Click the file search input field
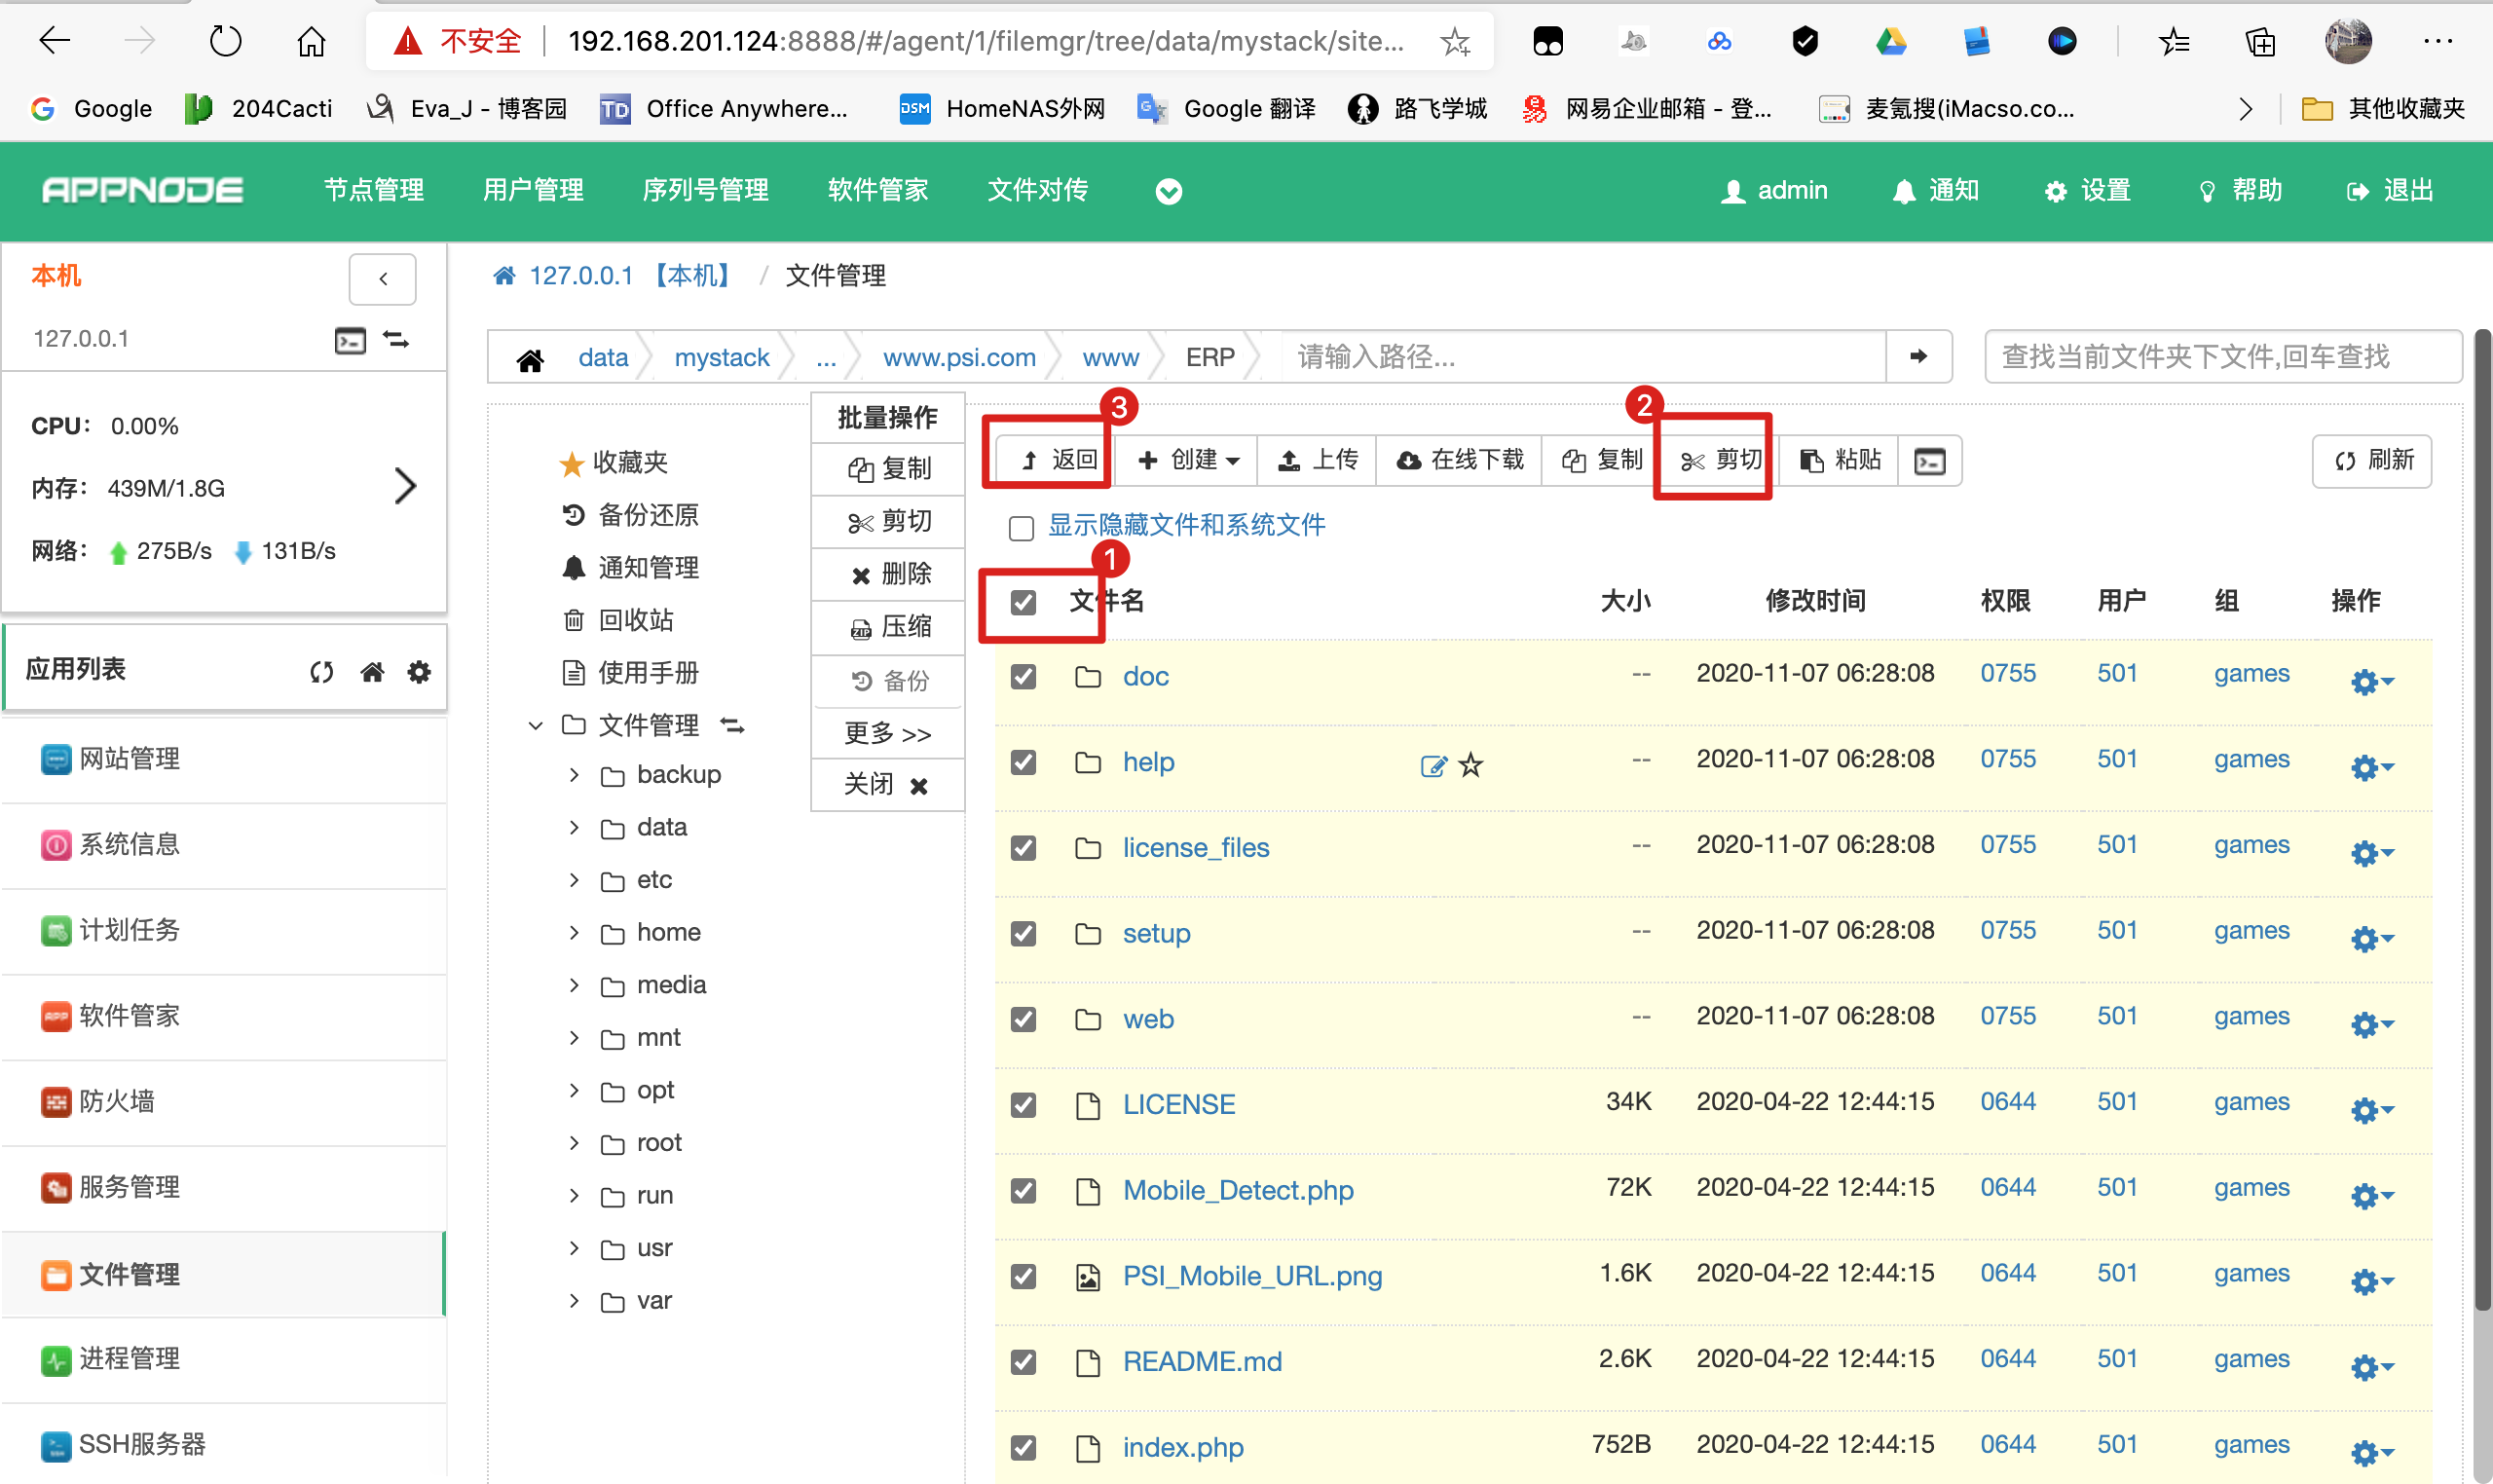Image resolution: width=2493 pixels, height=1484 pixels. (2220, 357)
